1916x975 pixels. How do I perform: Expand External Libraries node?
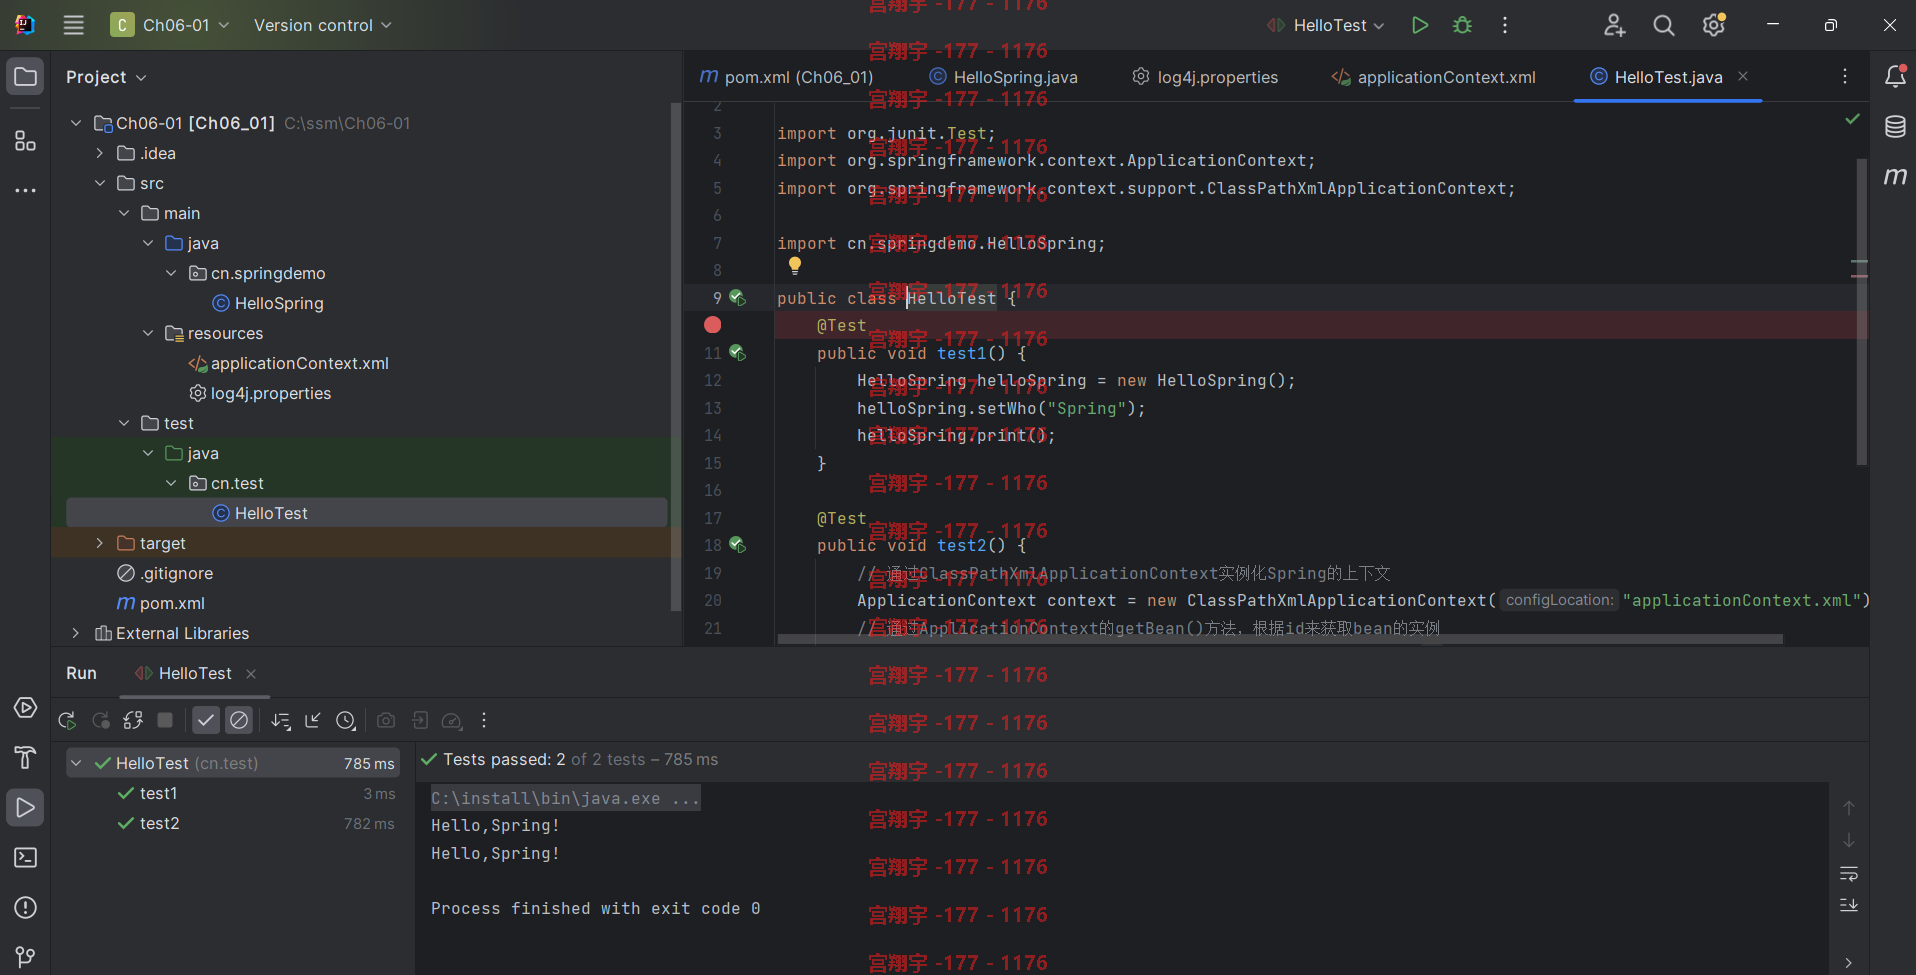coord(75,633)
